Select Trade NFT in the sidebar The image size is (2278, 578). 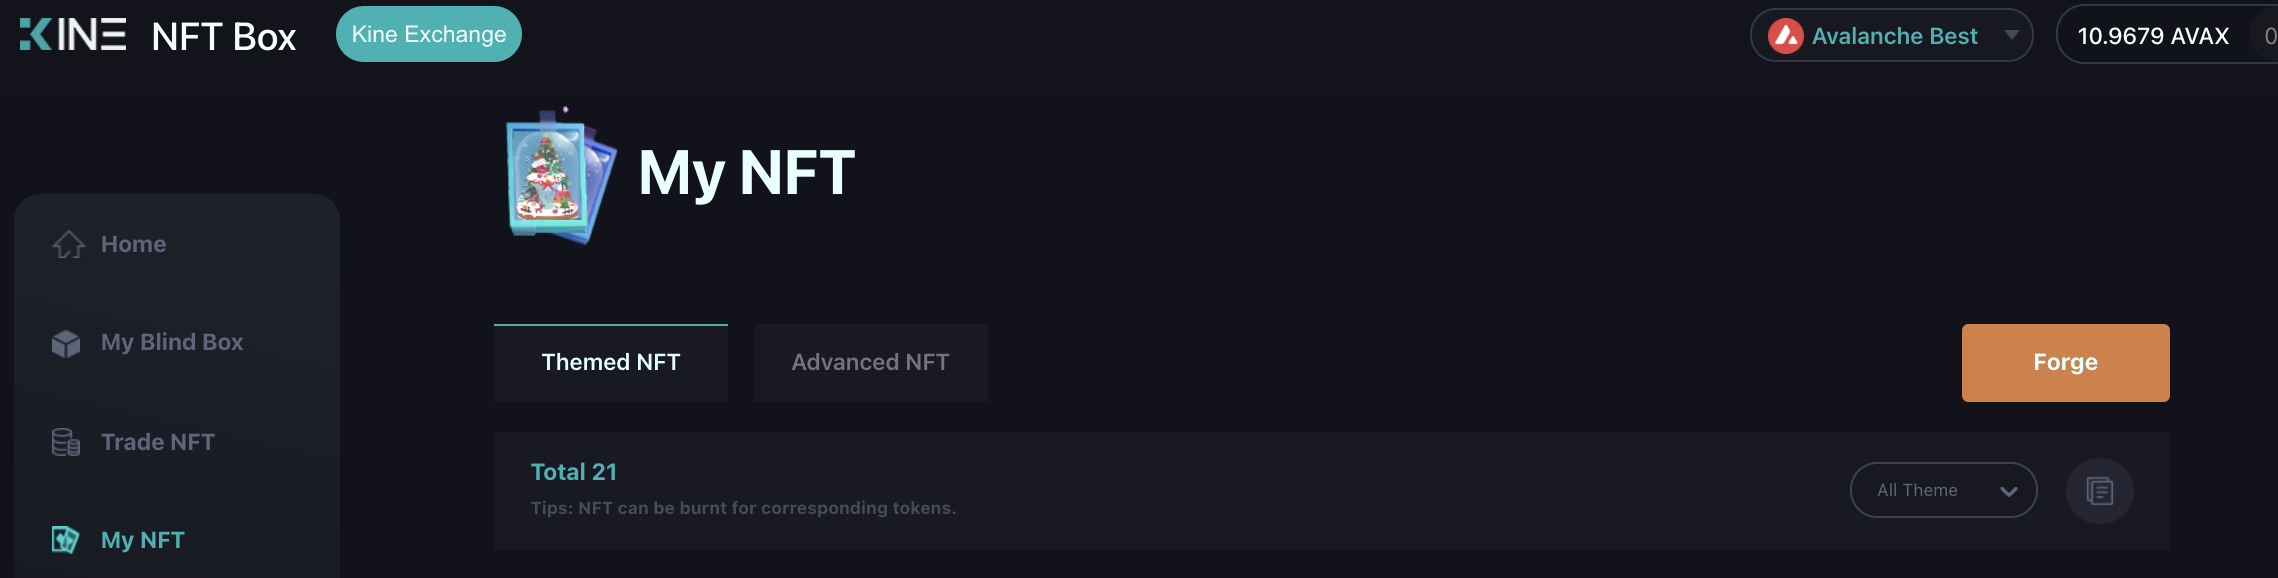pos(157,442)
